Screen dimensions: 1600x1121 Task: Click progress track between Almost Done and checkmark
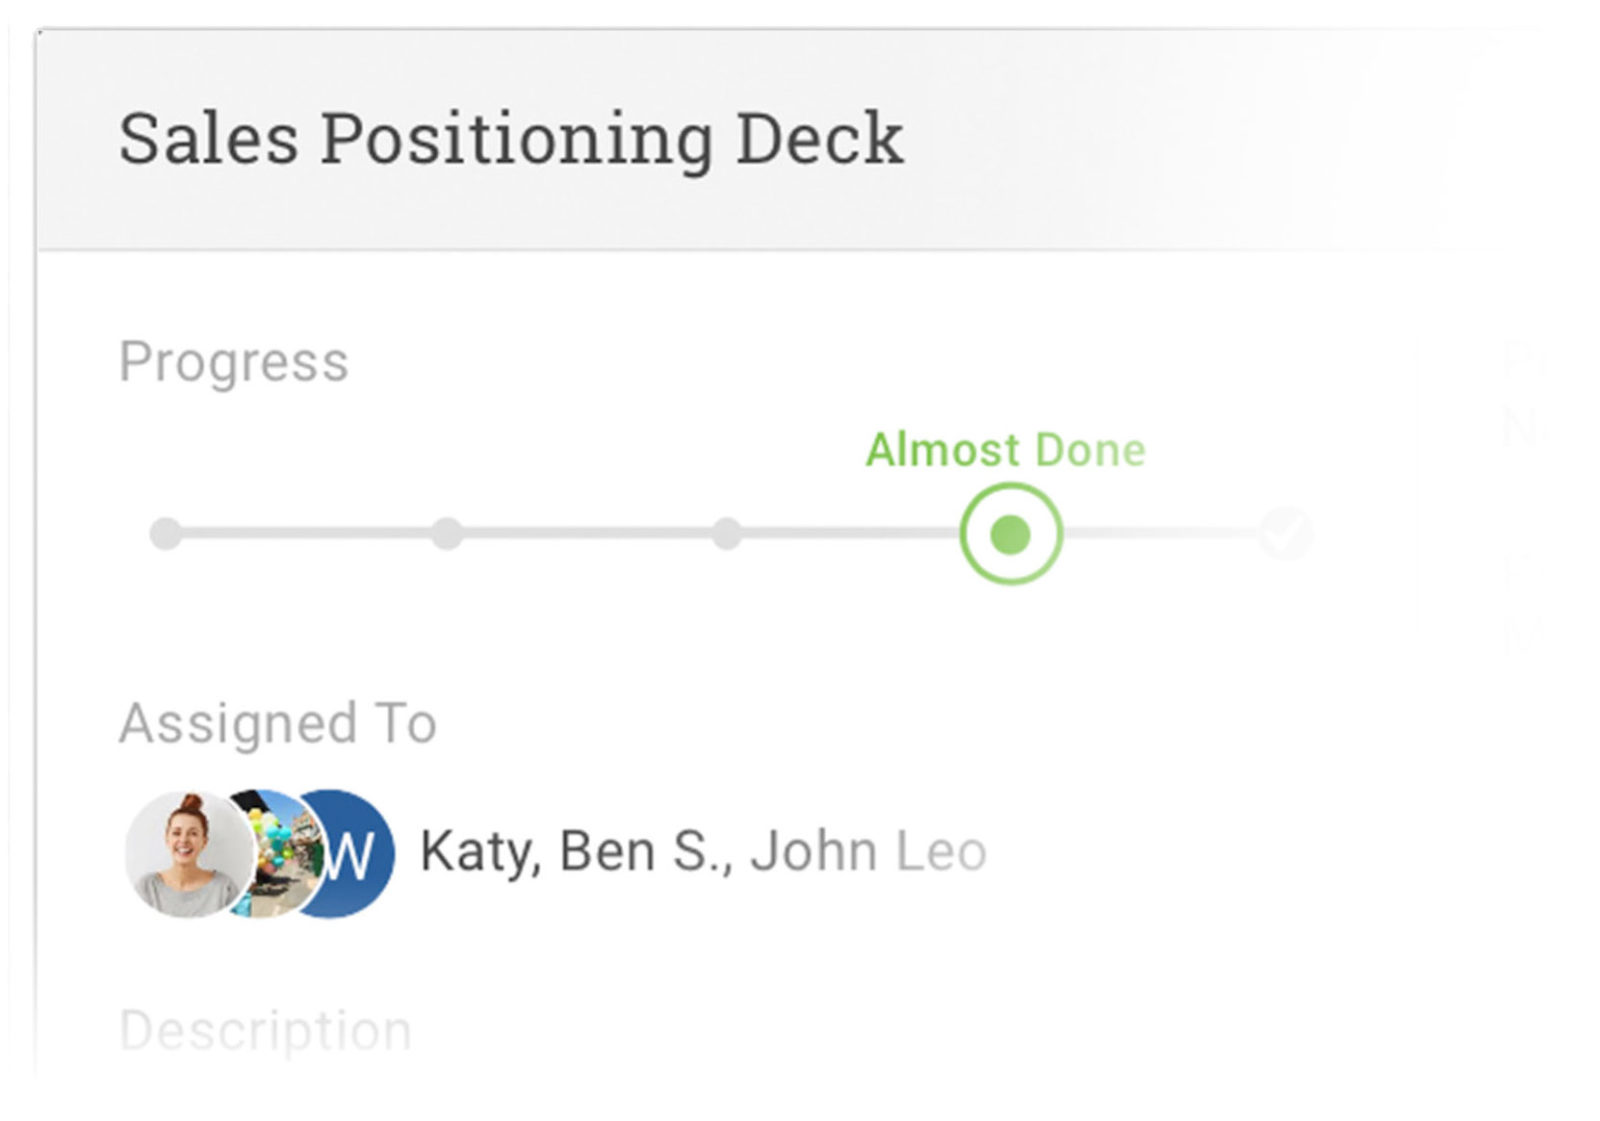coord(1160,534)
